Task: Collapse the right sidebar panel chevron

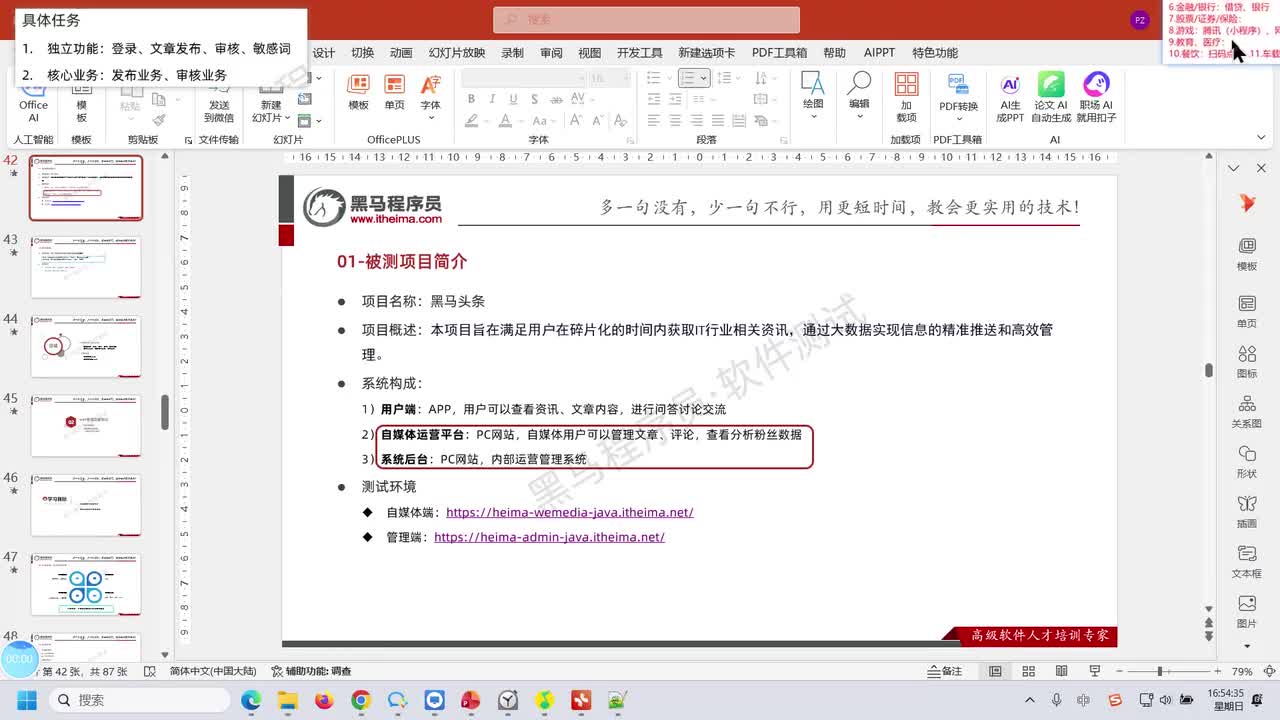Action: [x=1234, y=168]
